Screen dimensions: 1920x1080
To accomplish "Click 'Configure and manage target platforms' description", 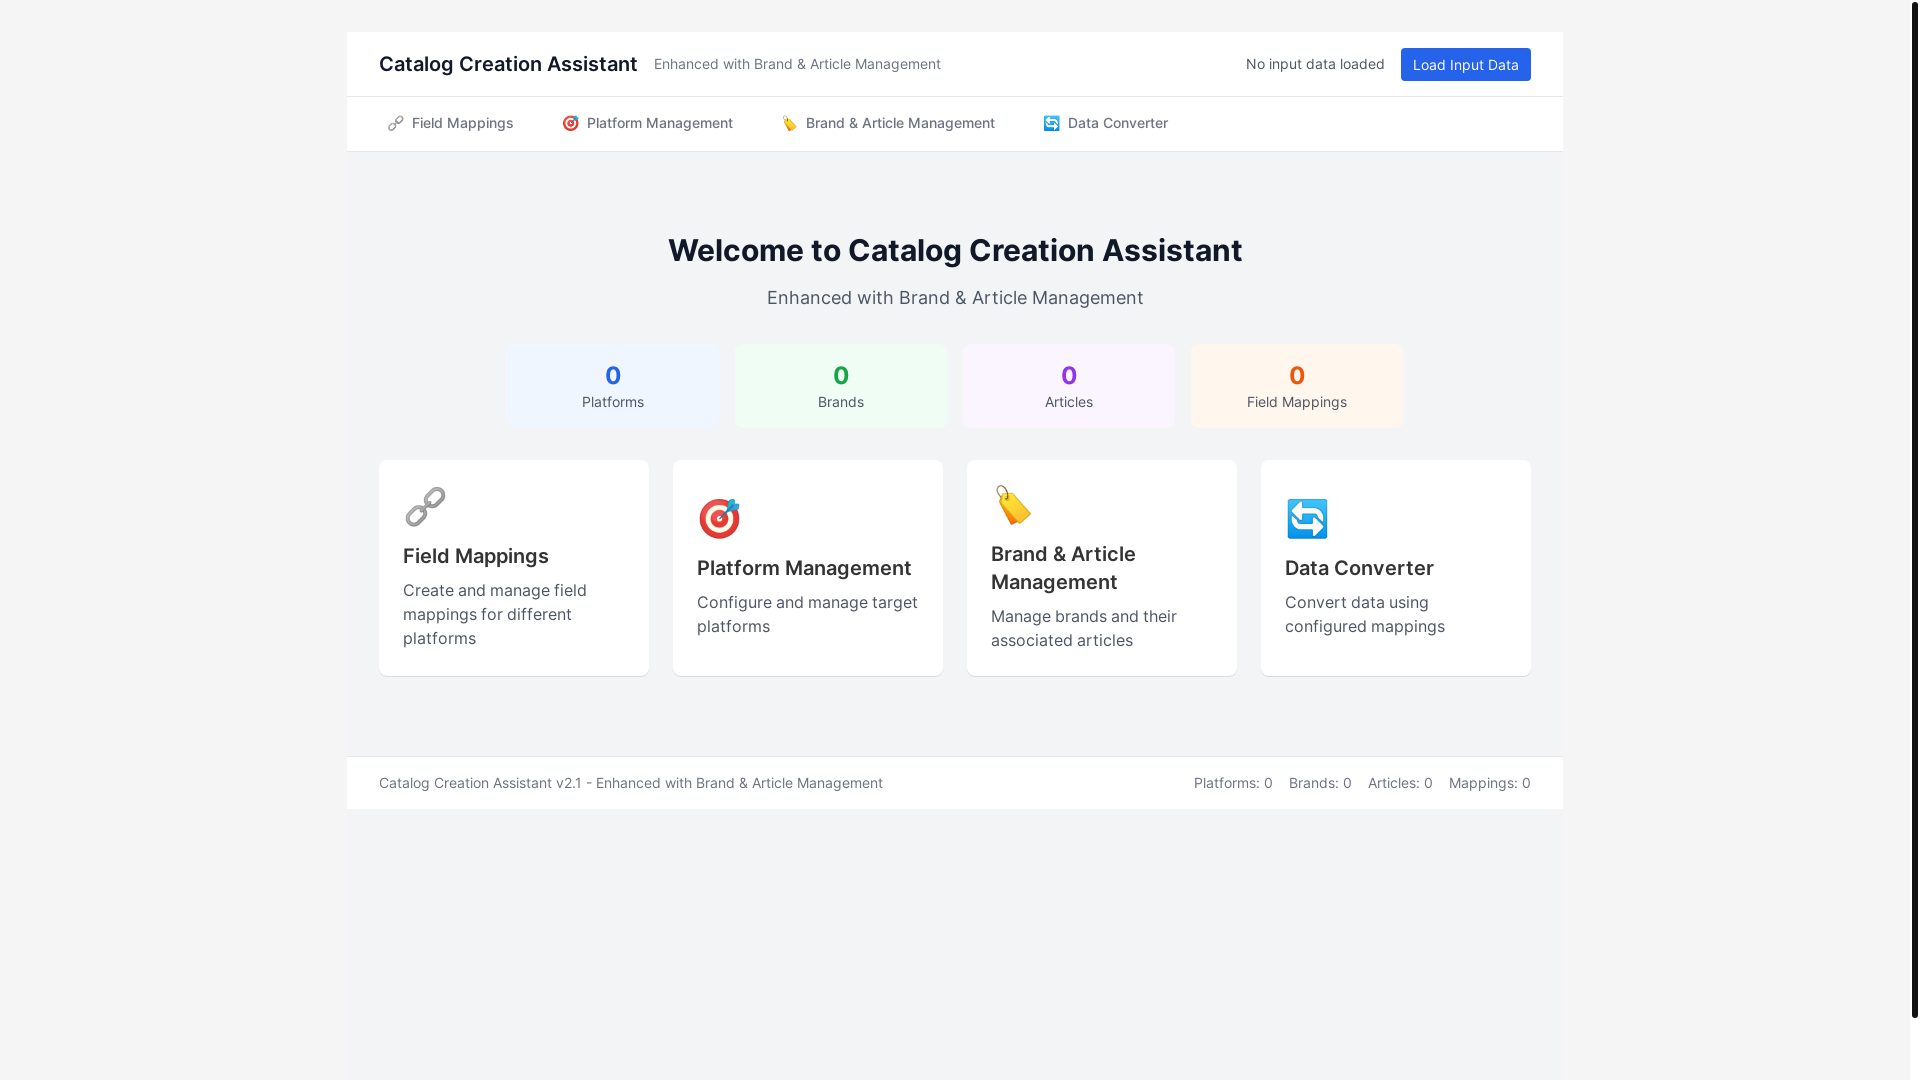I will coord(807,614).
